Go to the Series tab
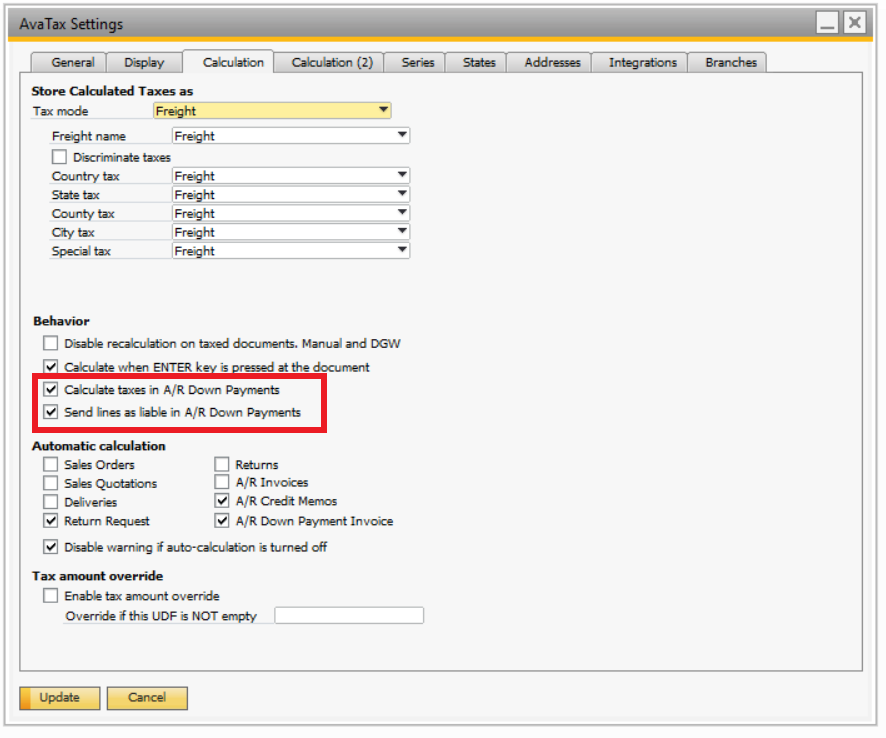 tap(415, 63)
